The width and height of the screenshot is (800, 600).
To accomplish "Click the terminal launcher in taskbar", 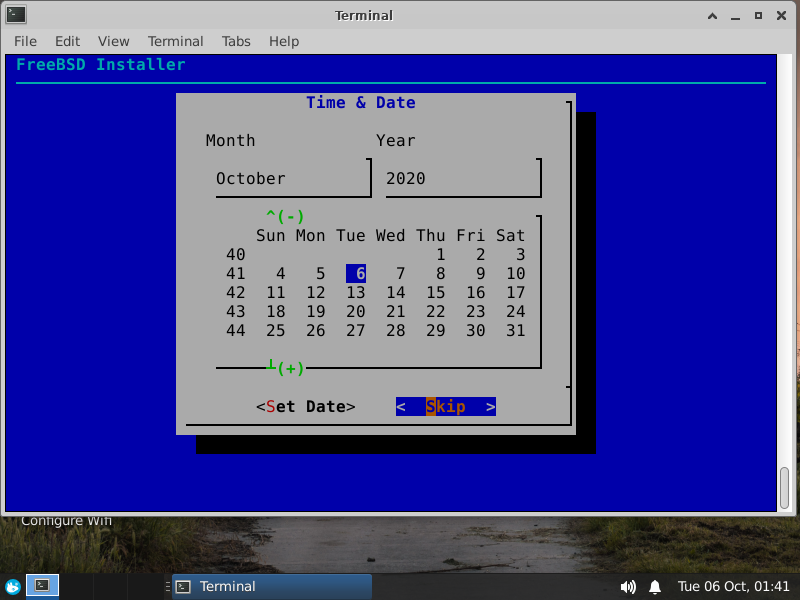I will [42, 586].
